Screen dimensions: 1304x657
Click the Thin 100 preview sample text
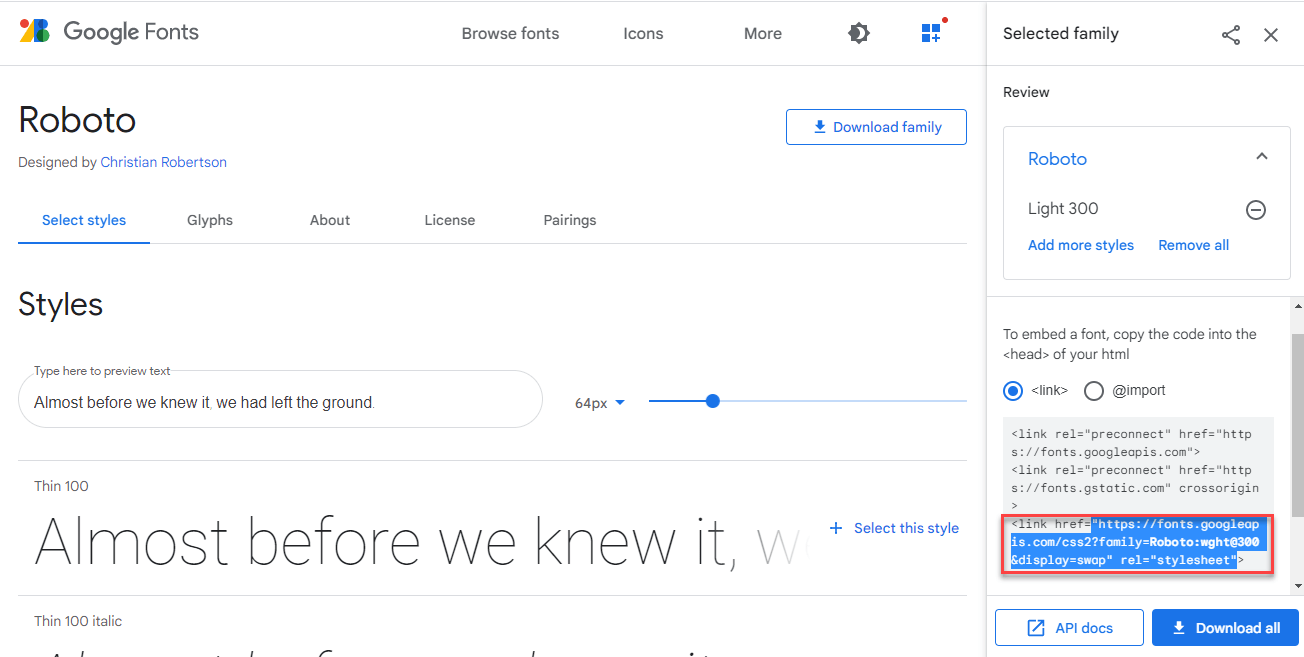(x=420, y=544)
